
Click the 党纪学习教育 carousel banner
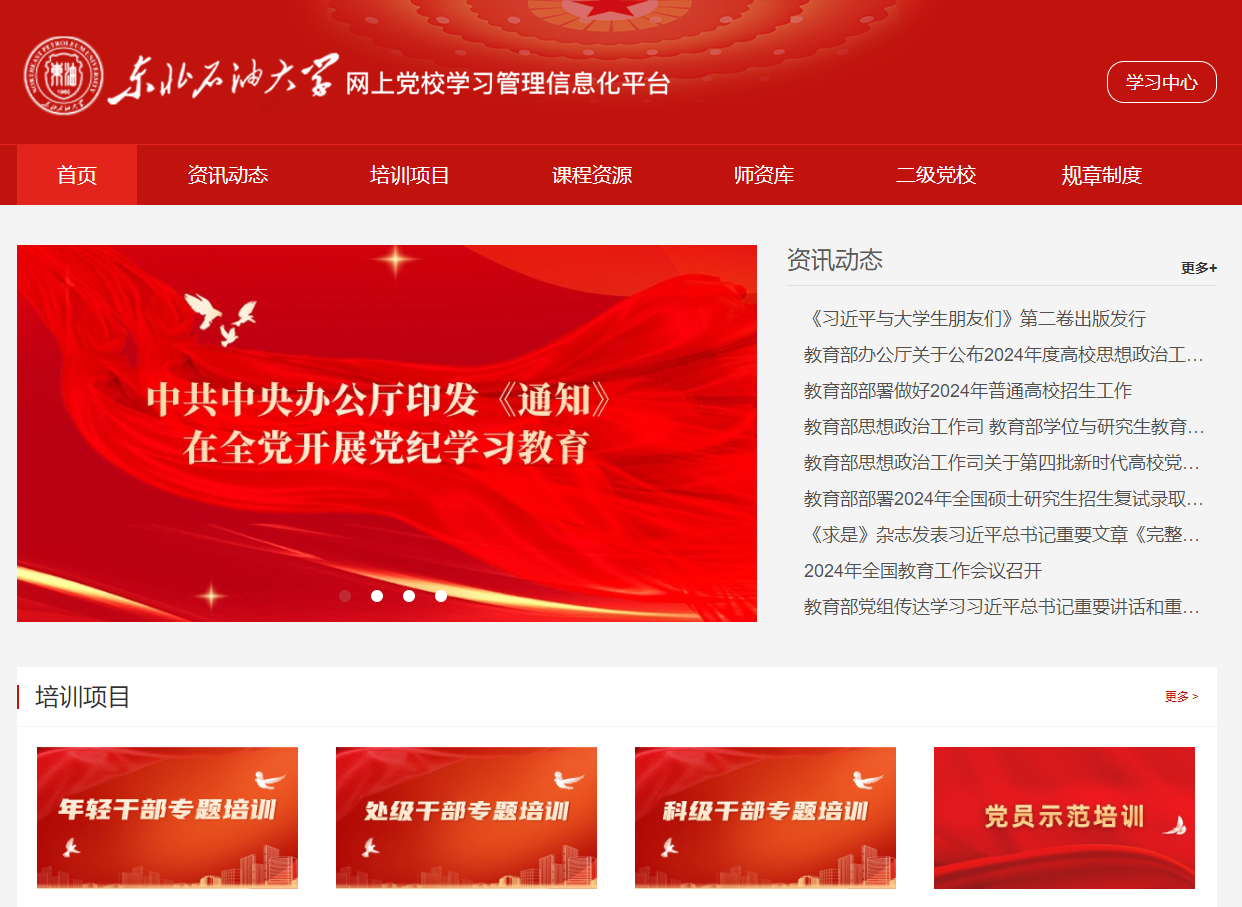pos(387,433)
